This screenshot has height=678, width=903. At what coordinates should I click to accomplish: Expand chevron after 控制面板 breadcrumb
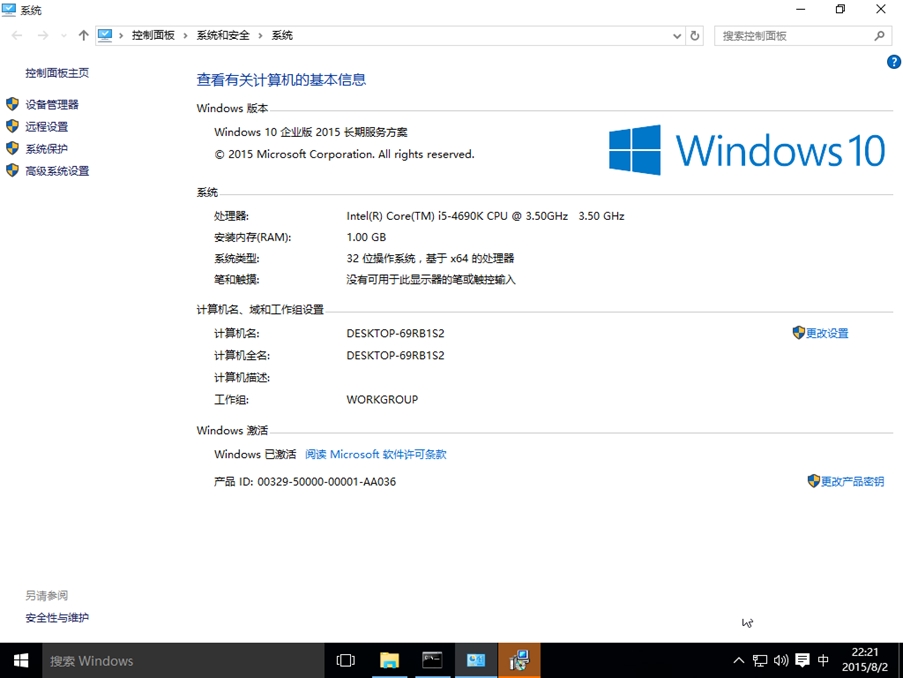pyautogui.click(x=185, y=36)
